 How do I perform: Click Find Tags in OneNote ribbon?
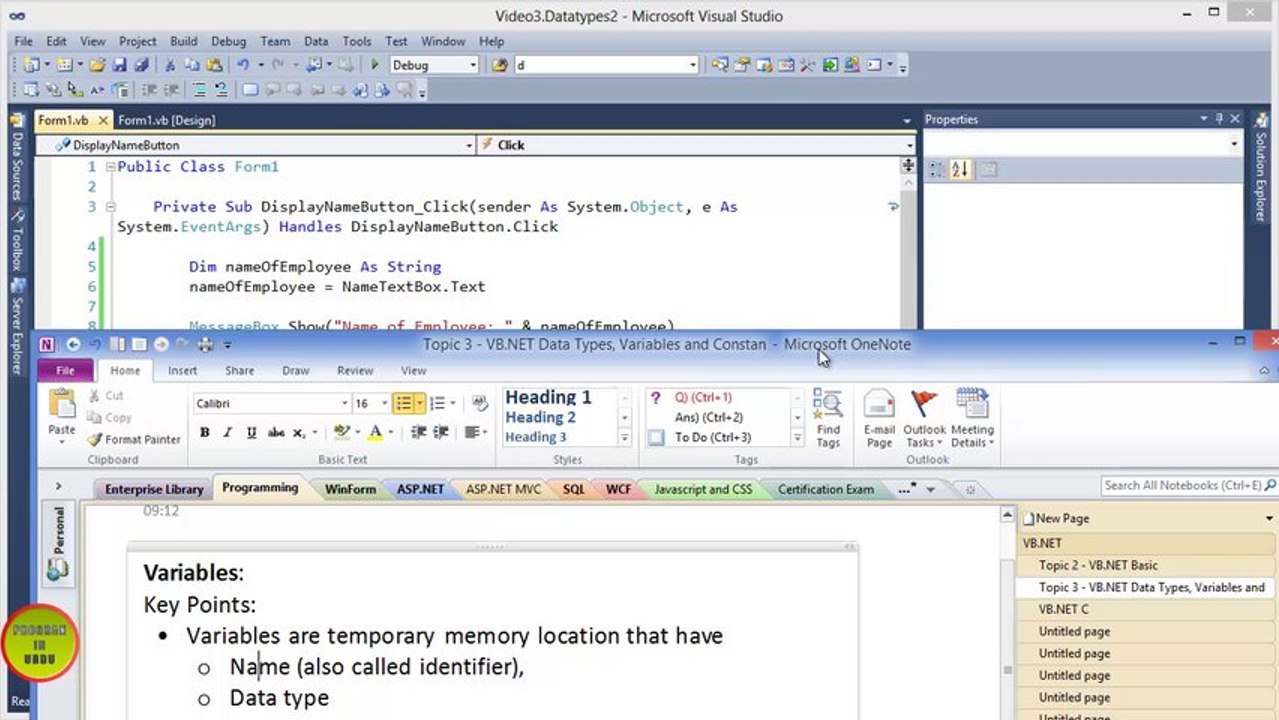pos(828,419)
